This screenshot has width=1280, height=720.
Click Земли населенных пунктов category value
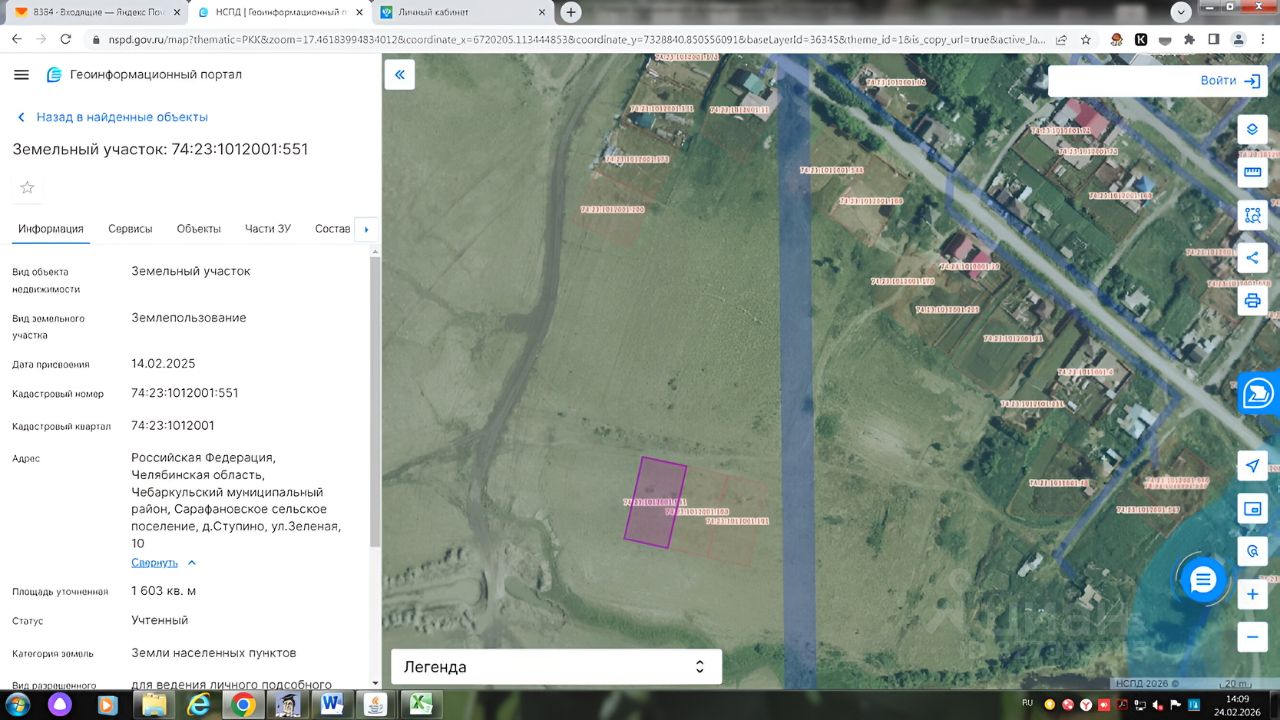click(x=214, y=653)
